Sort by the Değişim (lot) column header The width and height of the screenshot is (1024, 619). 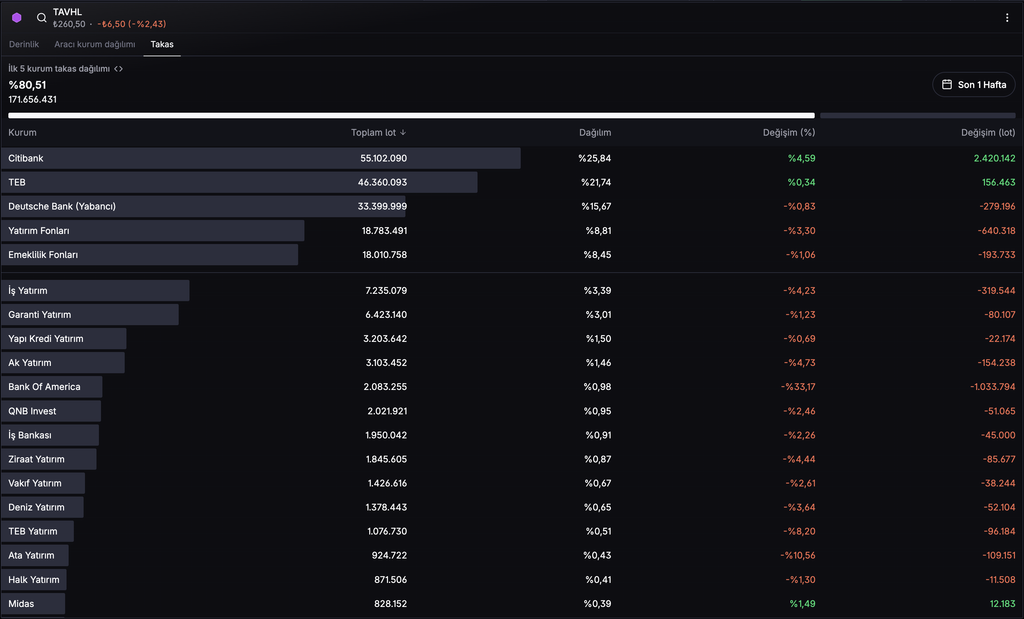point(988,133)
